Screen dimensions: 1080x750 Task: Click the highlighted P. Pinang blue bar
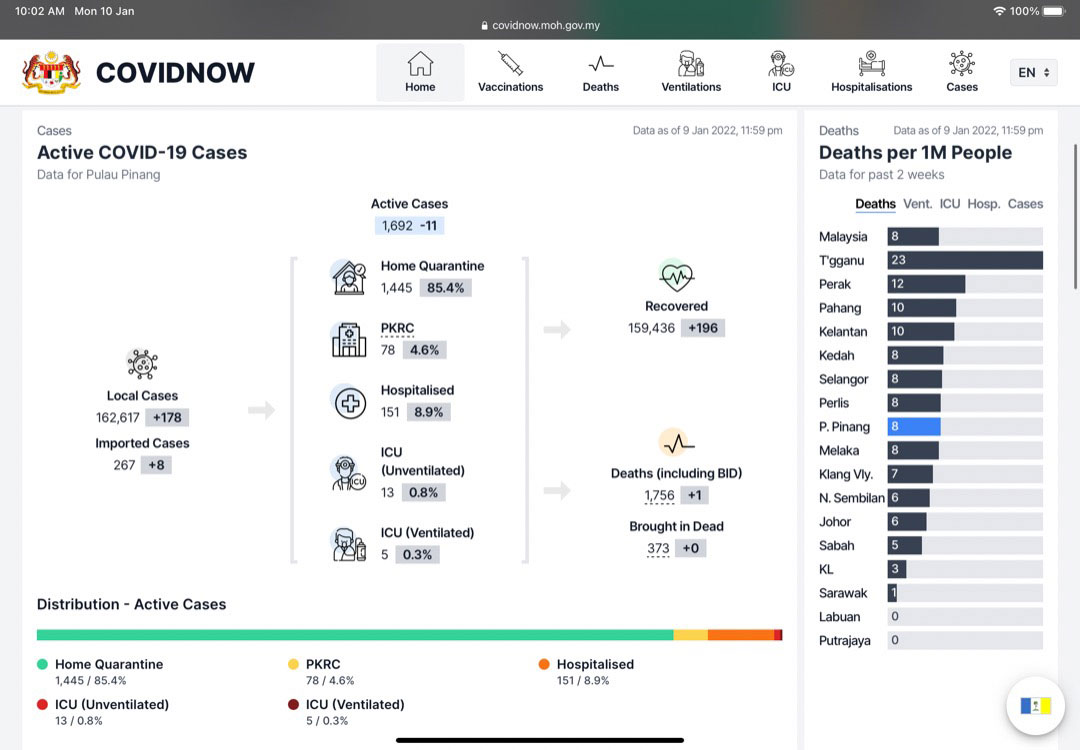click(913, 426)
